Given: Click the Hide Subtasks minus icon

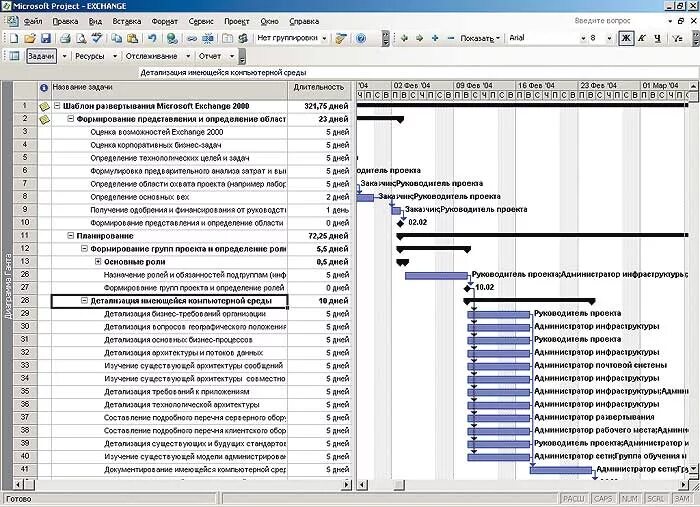Looking at the screenshot, I should [450, 38].
